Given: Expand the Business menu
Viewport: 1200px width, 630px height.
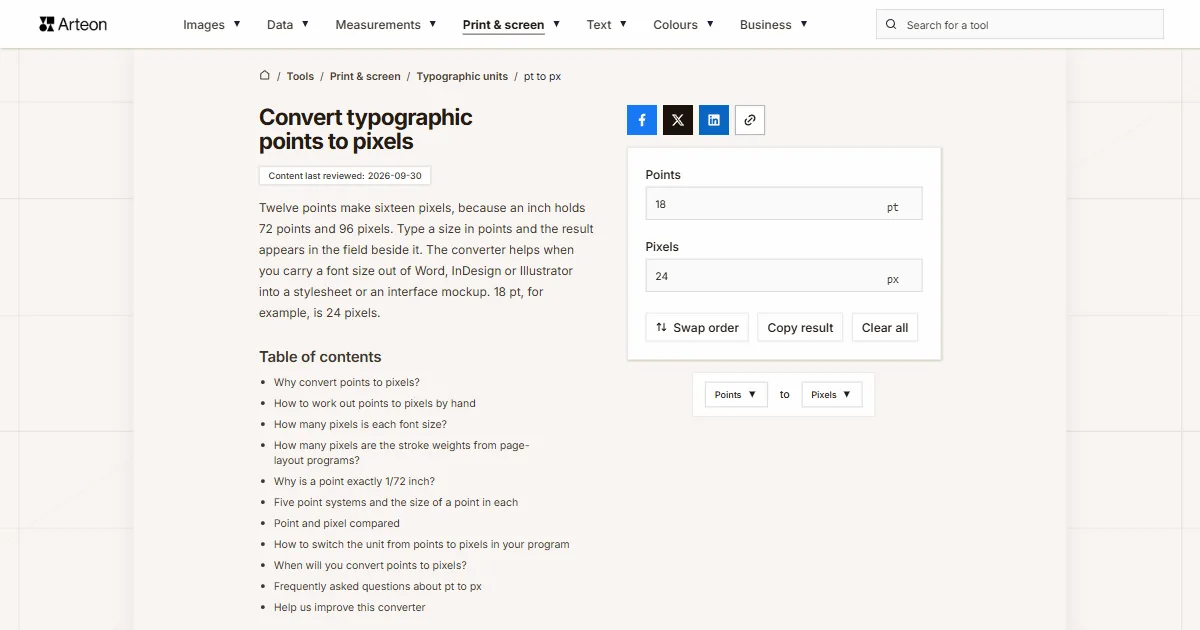Looking at the screenshot, I should coord(774,25).
